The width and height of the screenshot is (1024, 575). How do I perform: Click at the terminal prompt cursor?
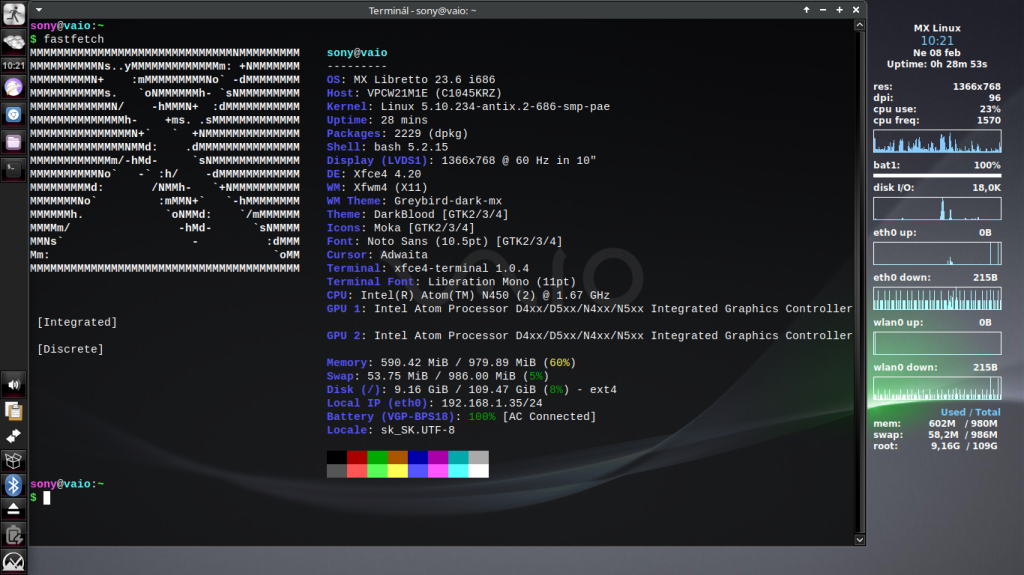pos(46,498)
